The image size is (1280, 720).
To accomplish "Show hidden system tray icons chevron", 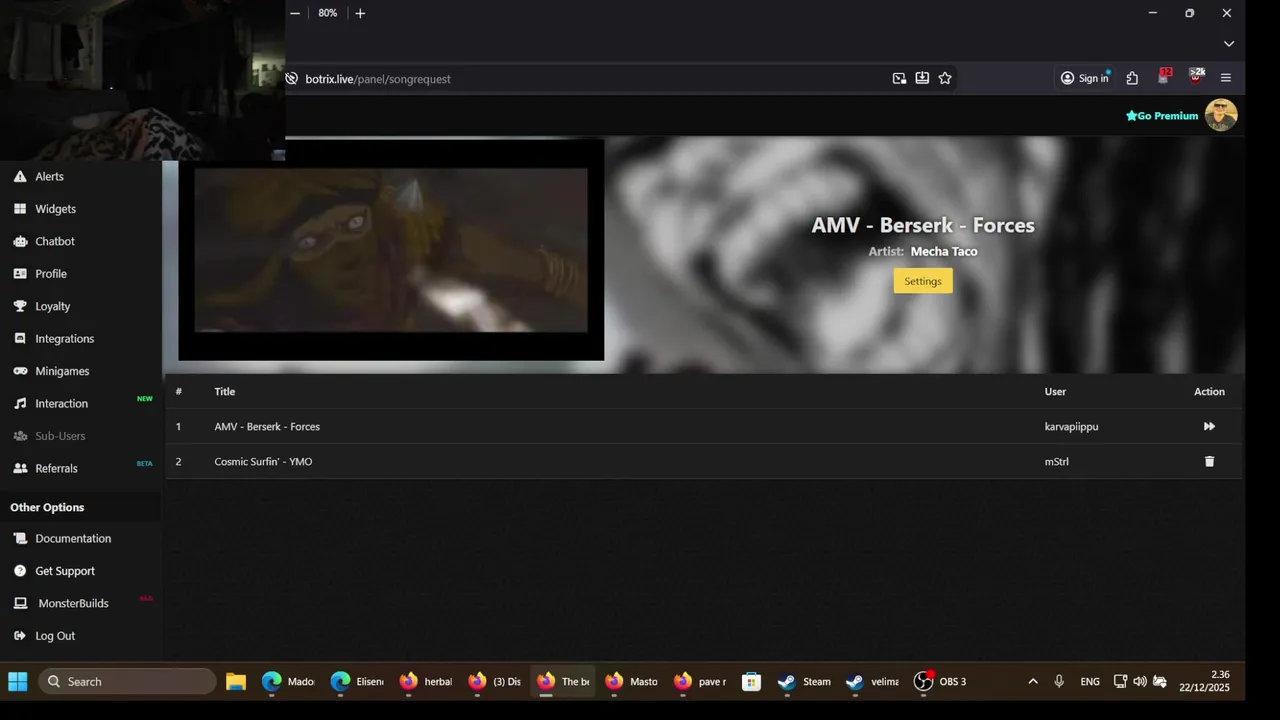I will 1033,682.
